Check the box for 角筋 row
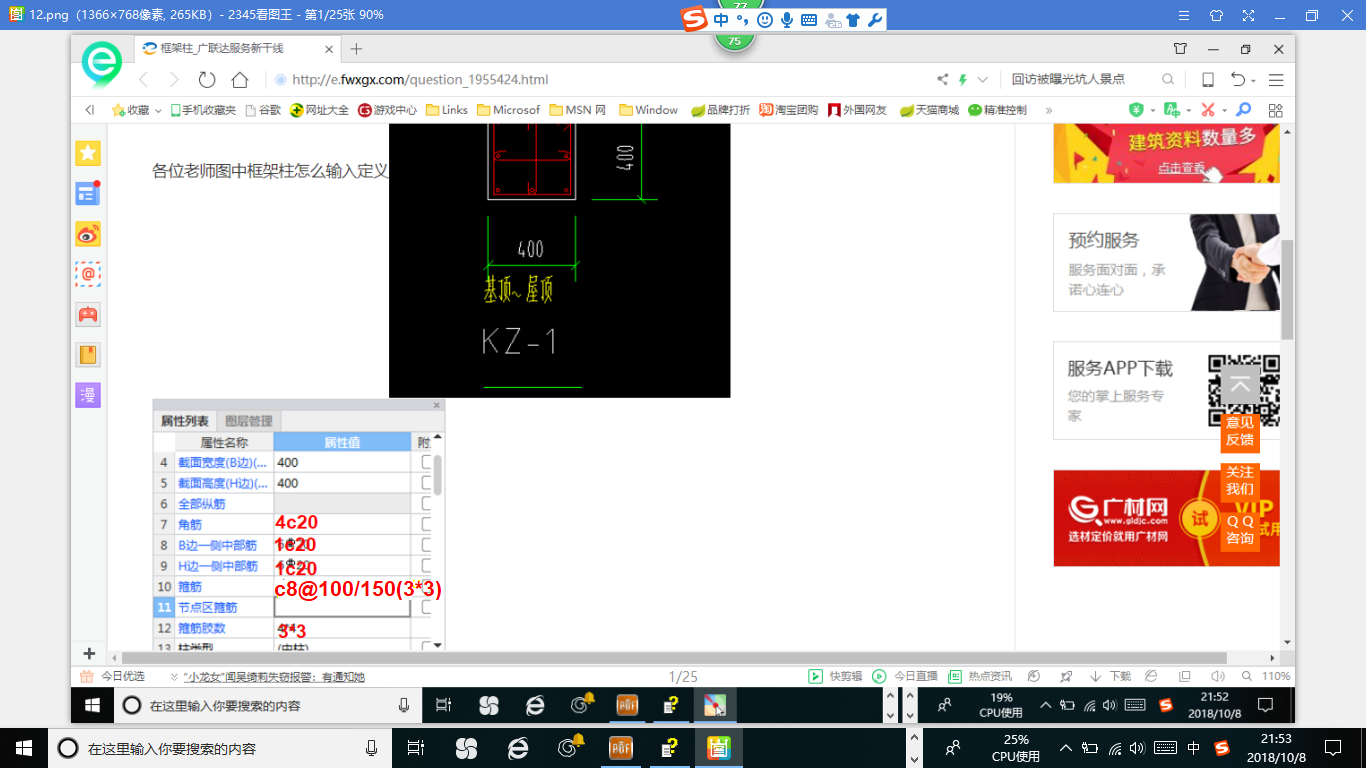This screenshot has height=768, width=1366. pyautogui.click(x=427, y=524)
